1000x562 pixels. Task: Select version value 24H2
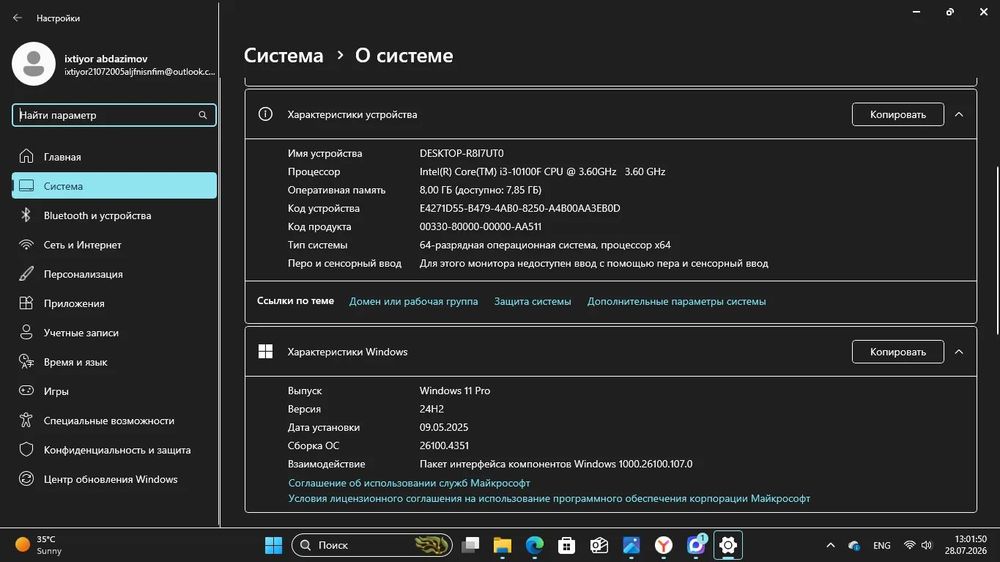432,409
